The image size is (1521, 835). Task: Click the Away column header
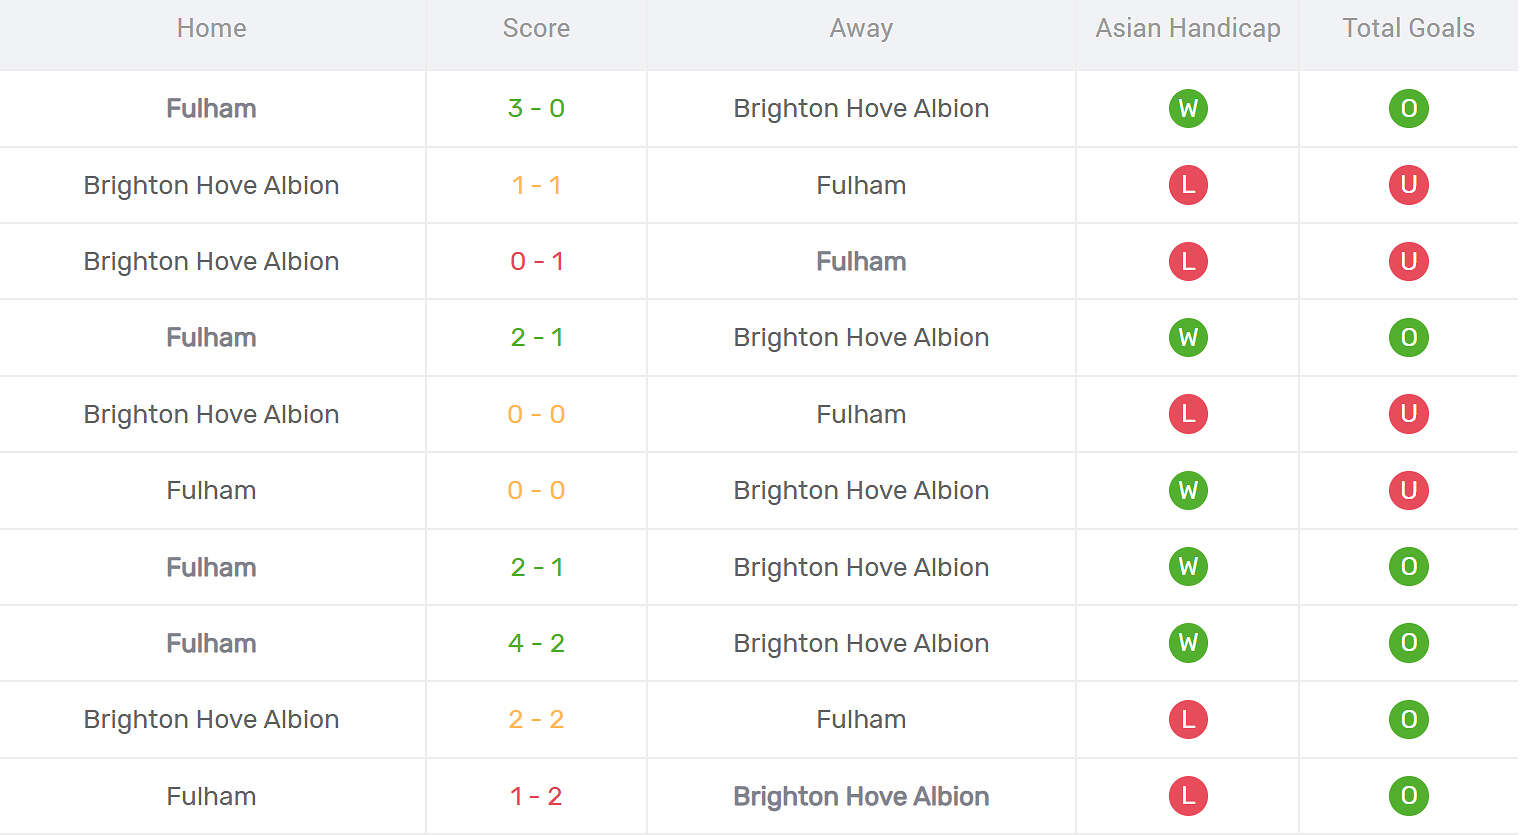861,28
